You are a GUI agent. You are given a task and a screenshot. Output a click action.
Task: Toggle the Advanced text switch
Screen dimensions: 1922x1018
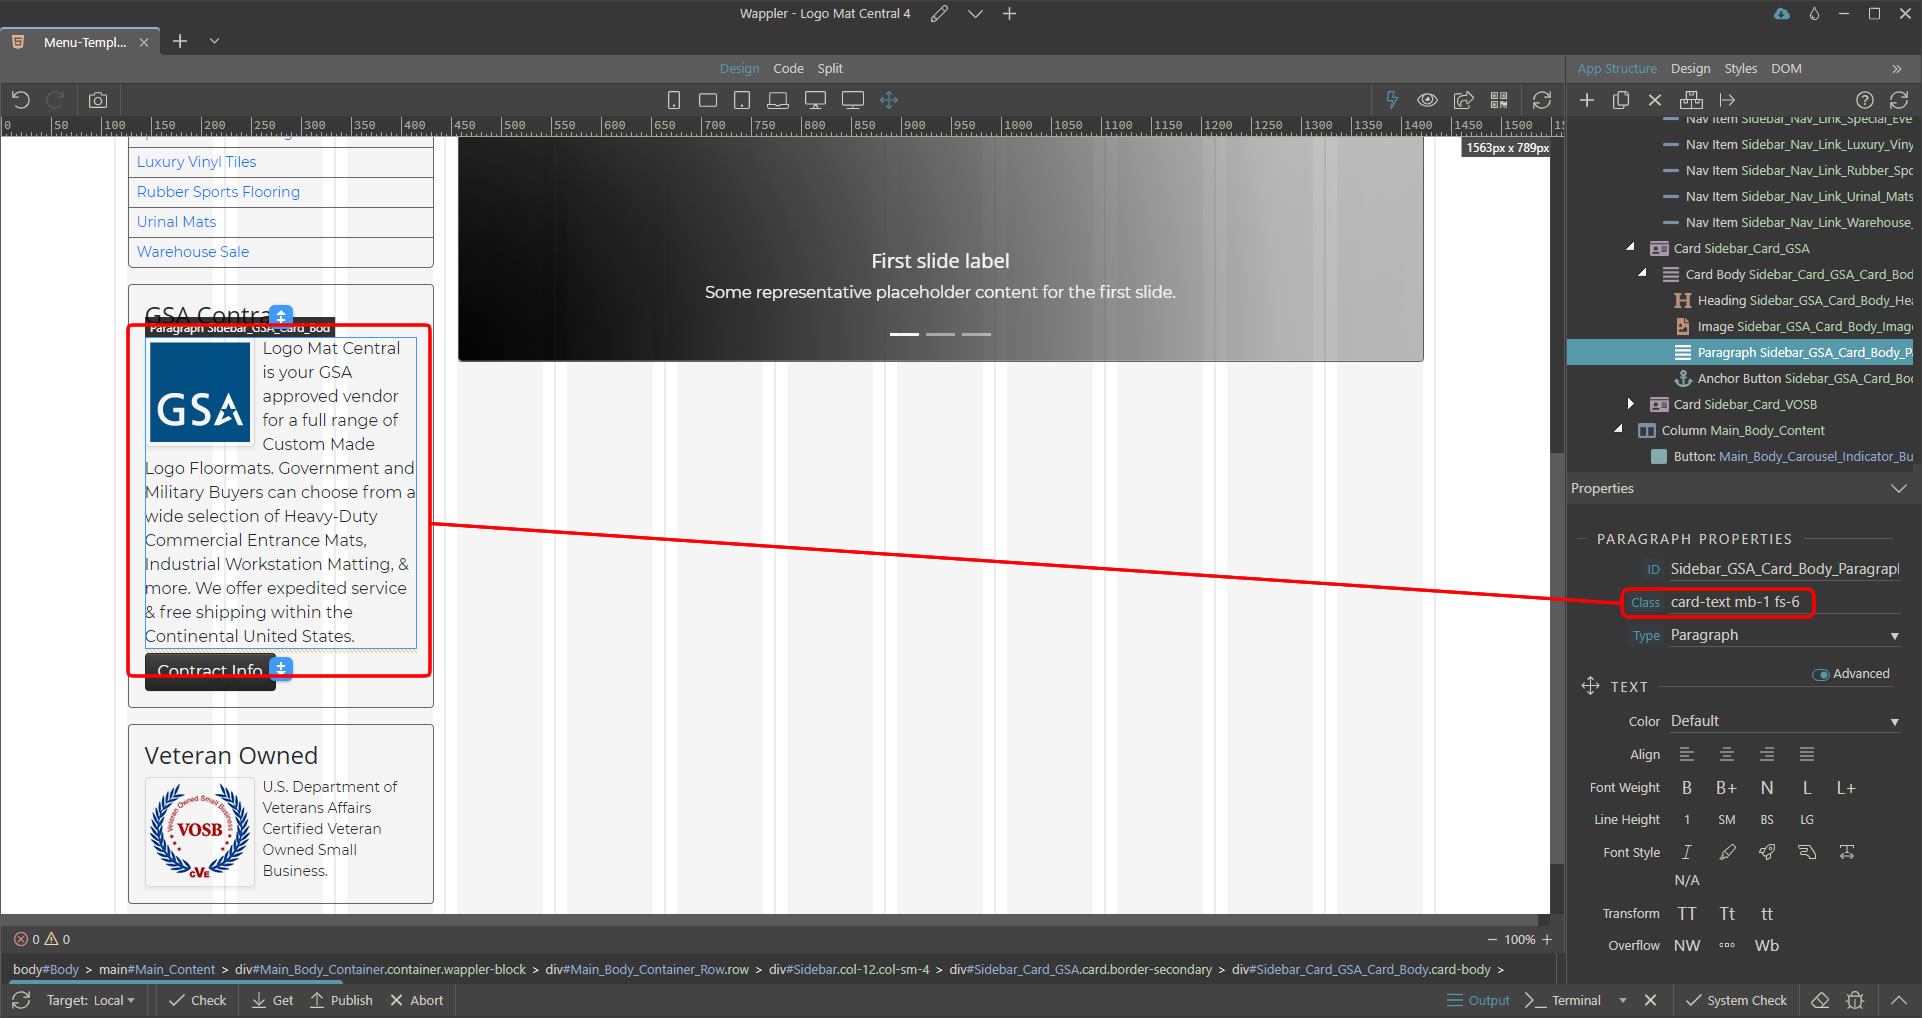coord(1821,674)
